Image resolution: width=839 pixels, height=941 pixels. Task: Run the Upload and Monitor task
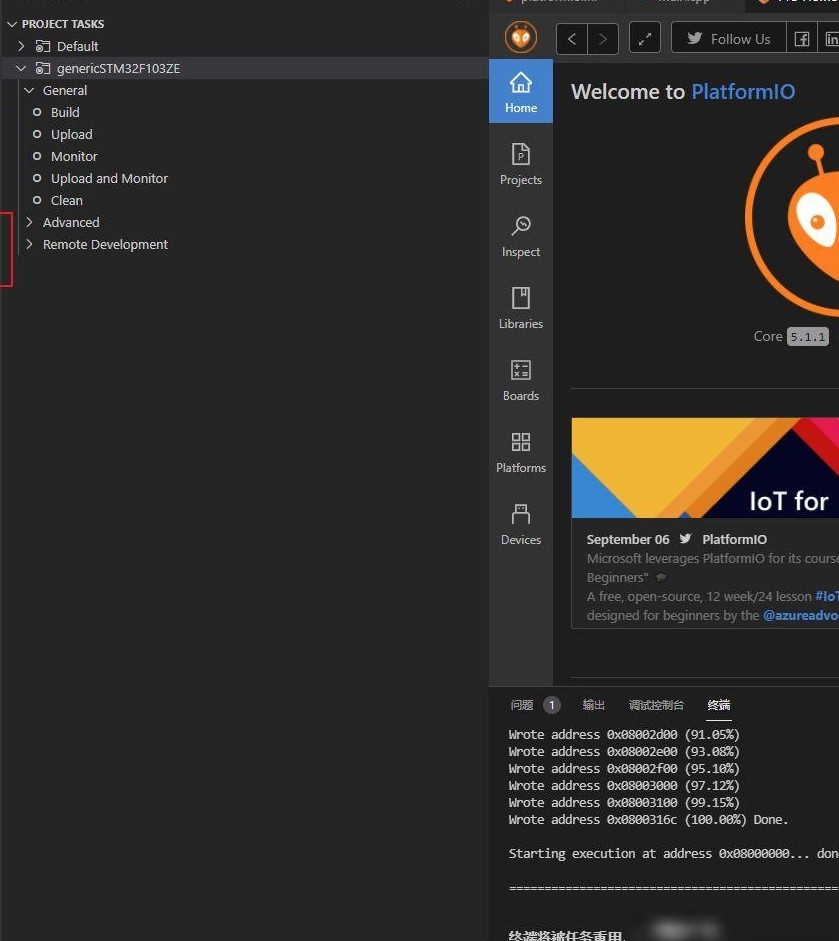[109, 178]
